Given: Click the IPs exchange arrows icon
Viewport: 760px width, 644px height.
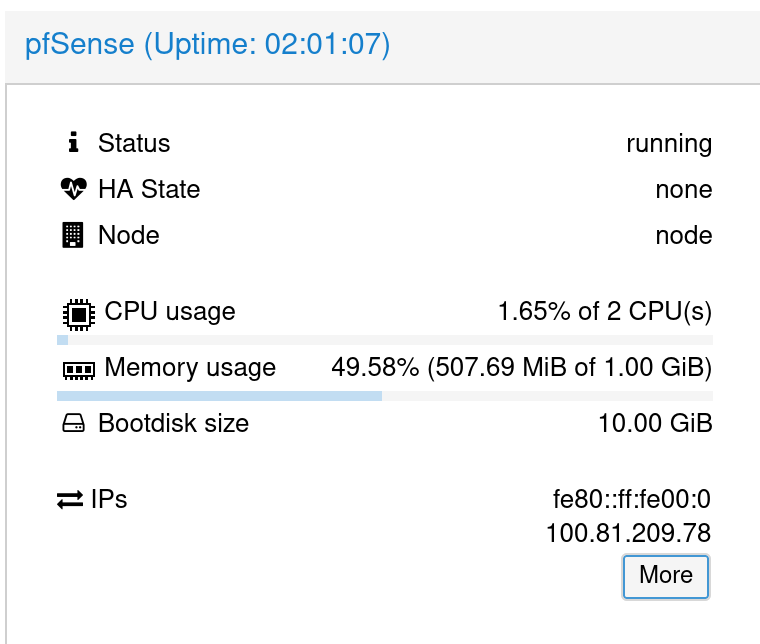Looking at the screenshot, I should coord(70,499).
